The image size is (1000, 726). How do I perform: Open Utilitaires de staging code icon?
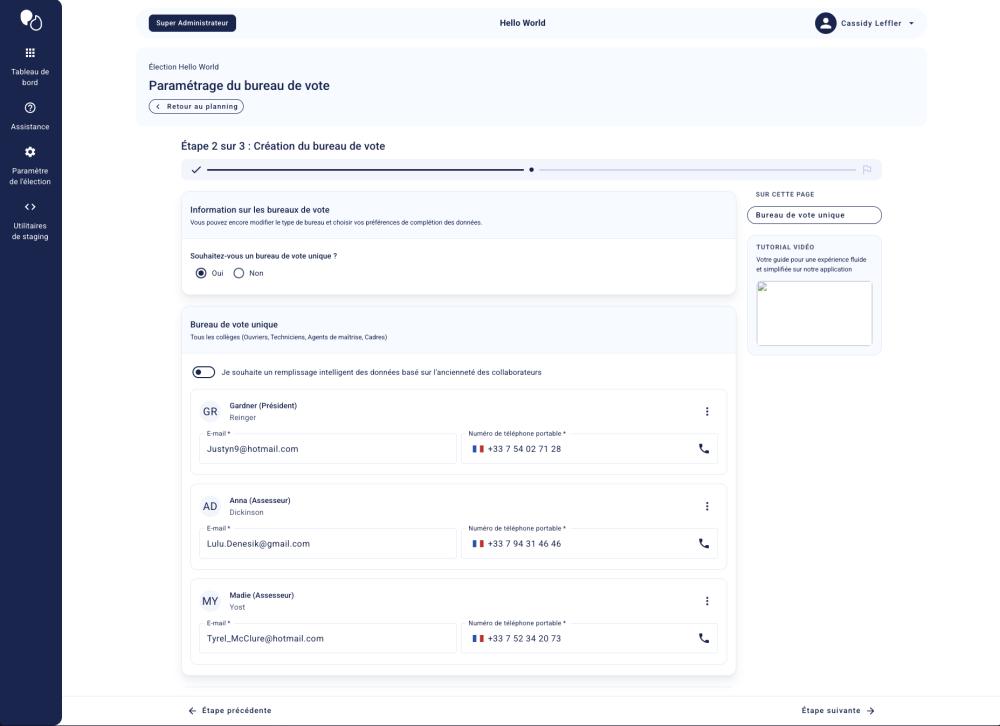[30, 207]
